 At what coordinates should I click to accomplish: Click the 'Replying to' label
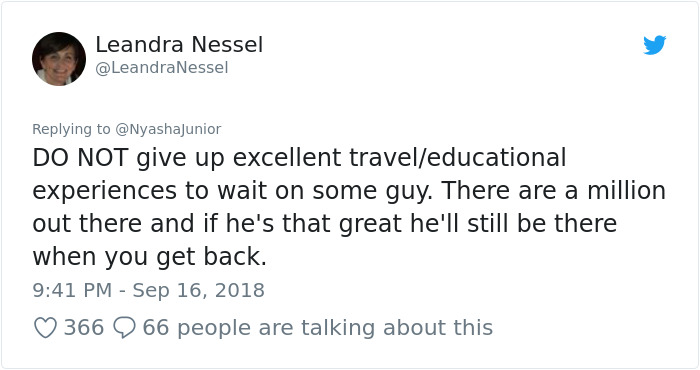click(x=71, y=129)
